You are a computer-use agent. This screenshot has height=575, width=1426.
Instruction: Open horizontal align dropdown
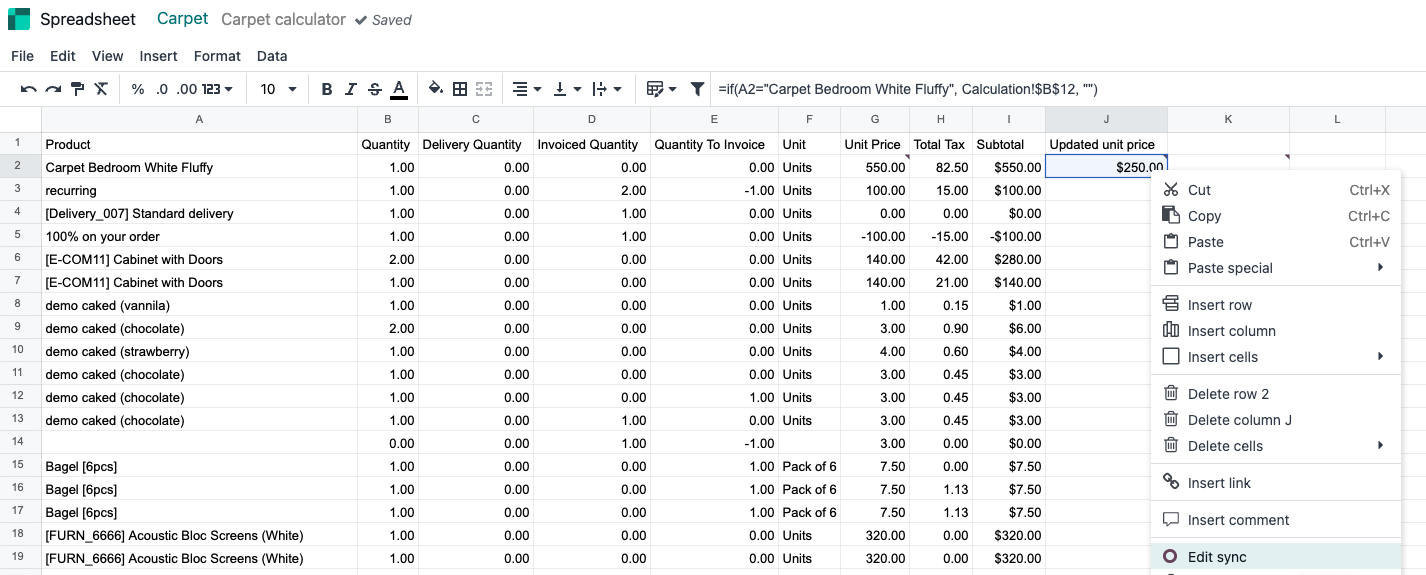click(525, 89)
